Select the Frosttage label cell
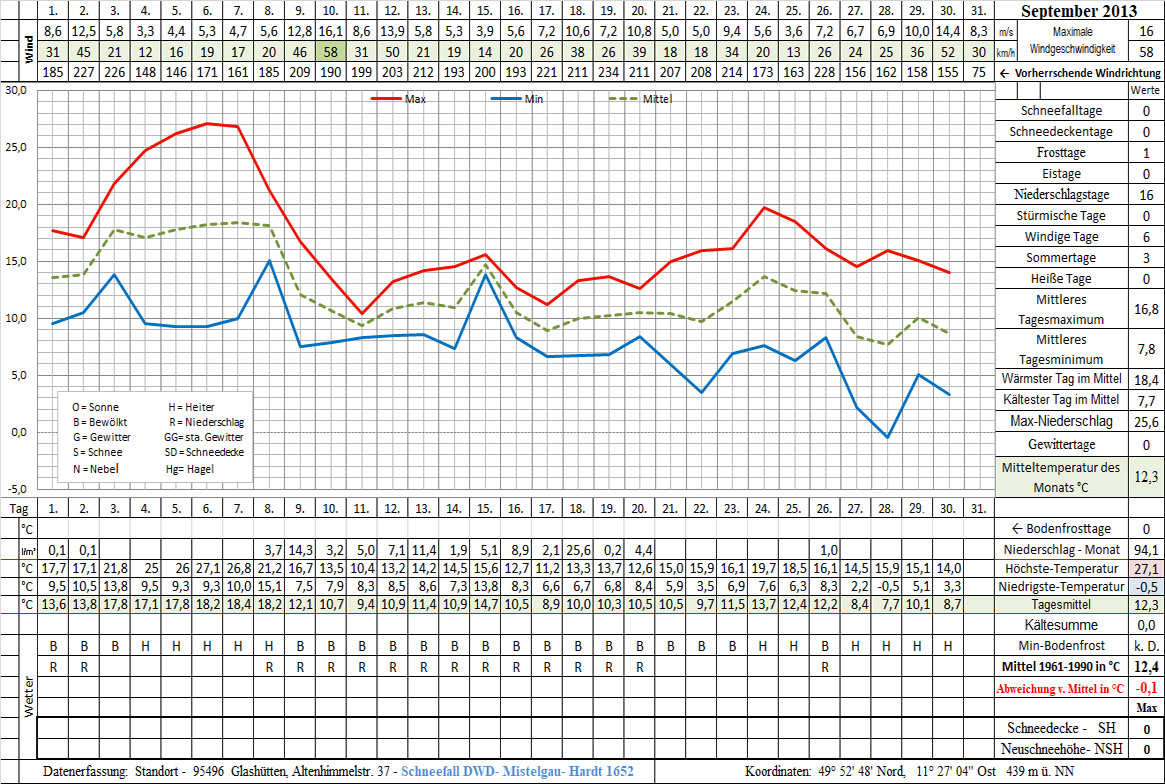This screenshot has width=1165, height=784. tap(1061, 153)
